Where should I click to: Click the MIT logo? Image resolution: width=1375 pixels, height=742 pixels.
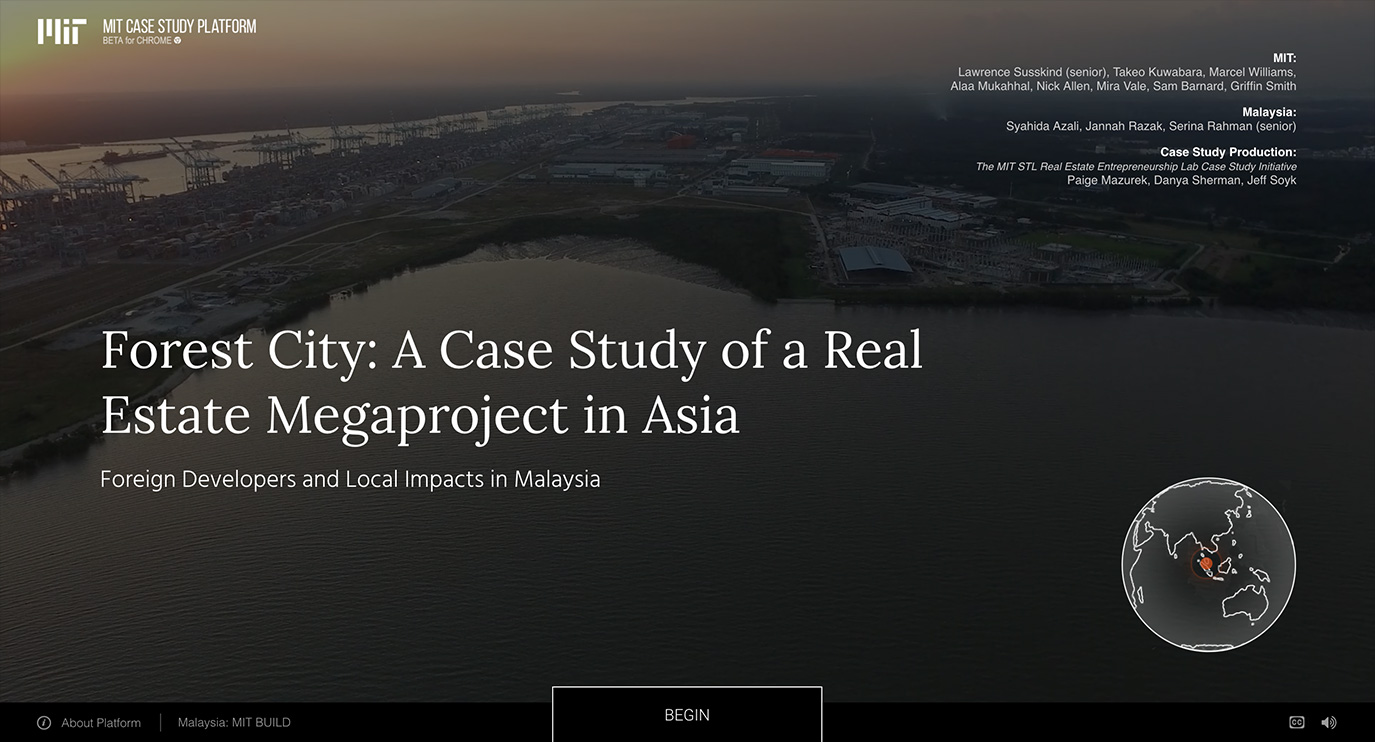62,32
